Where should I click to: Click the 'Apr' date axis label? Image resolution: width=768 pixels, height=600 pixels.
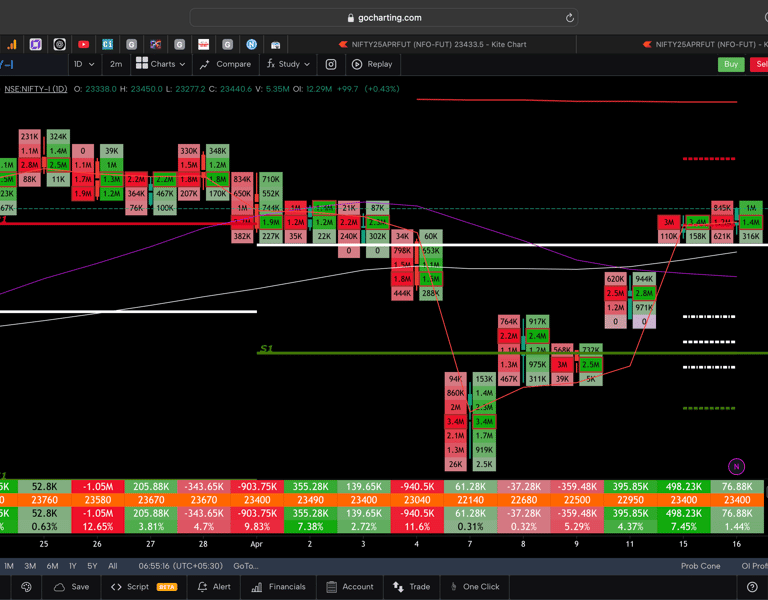[257, 544]
